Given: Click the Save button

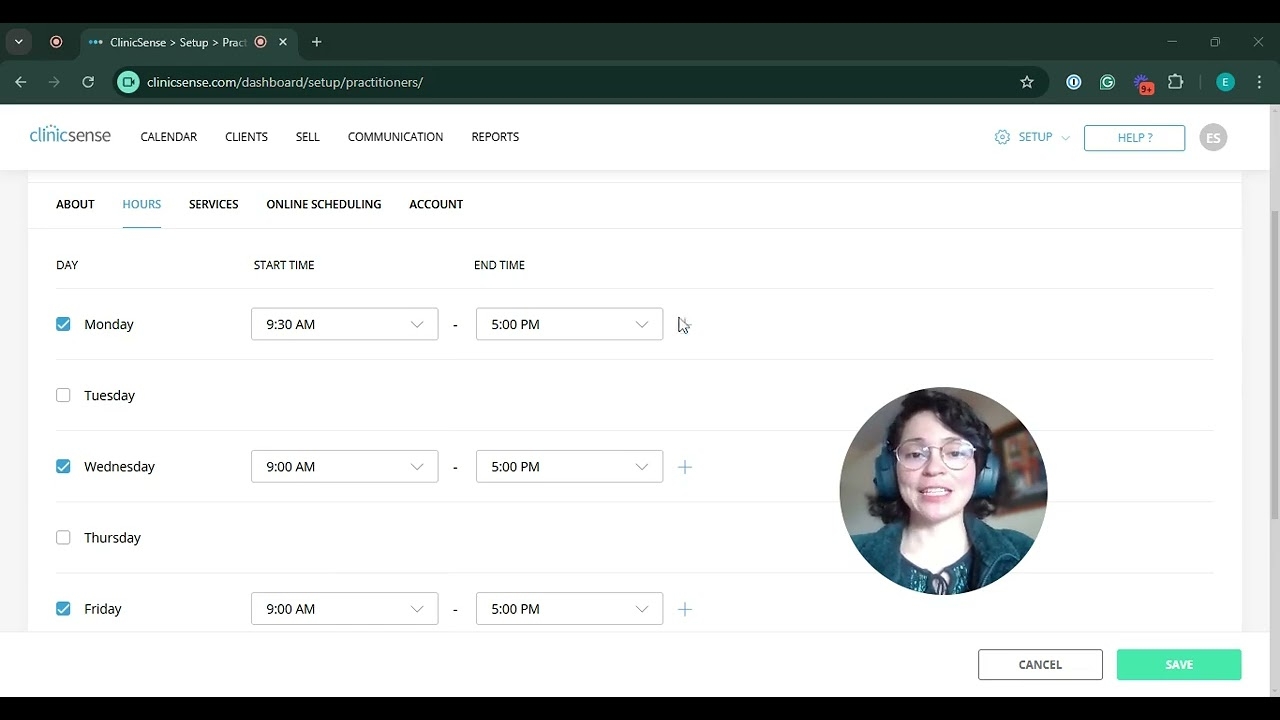Looking at the screenshot, I should (x=1178, y=665).
